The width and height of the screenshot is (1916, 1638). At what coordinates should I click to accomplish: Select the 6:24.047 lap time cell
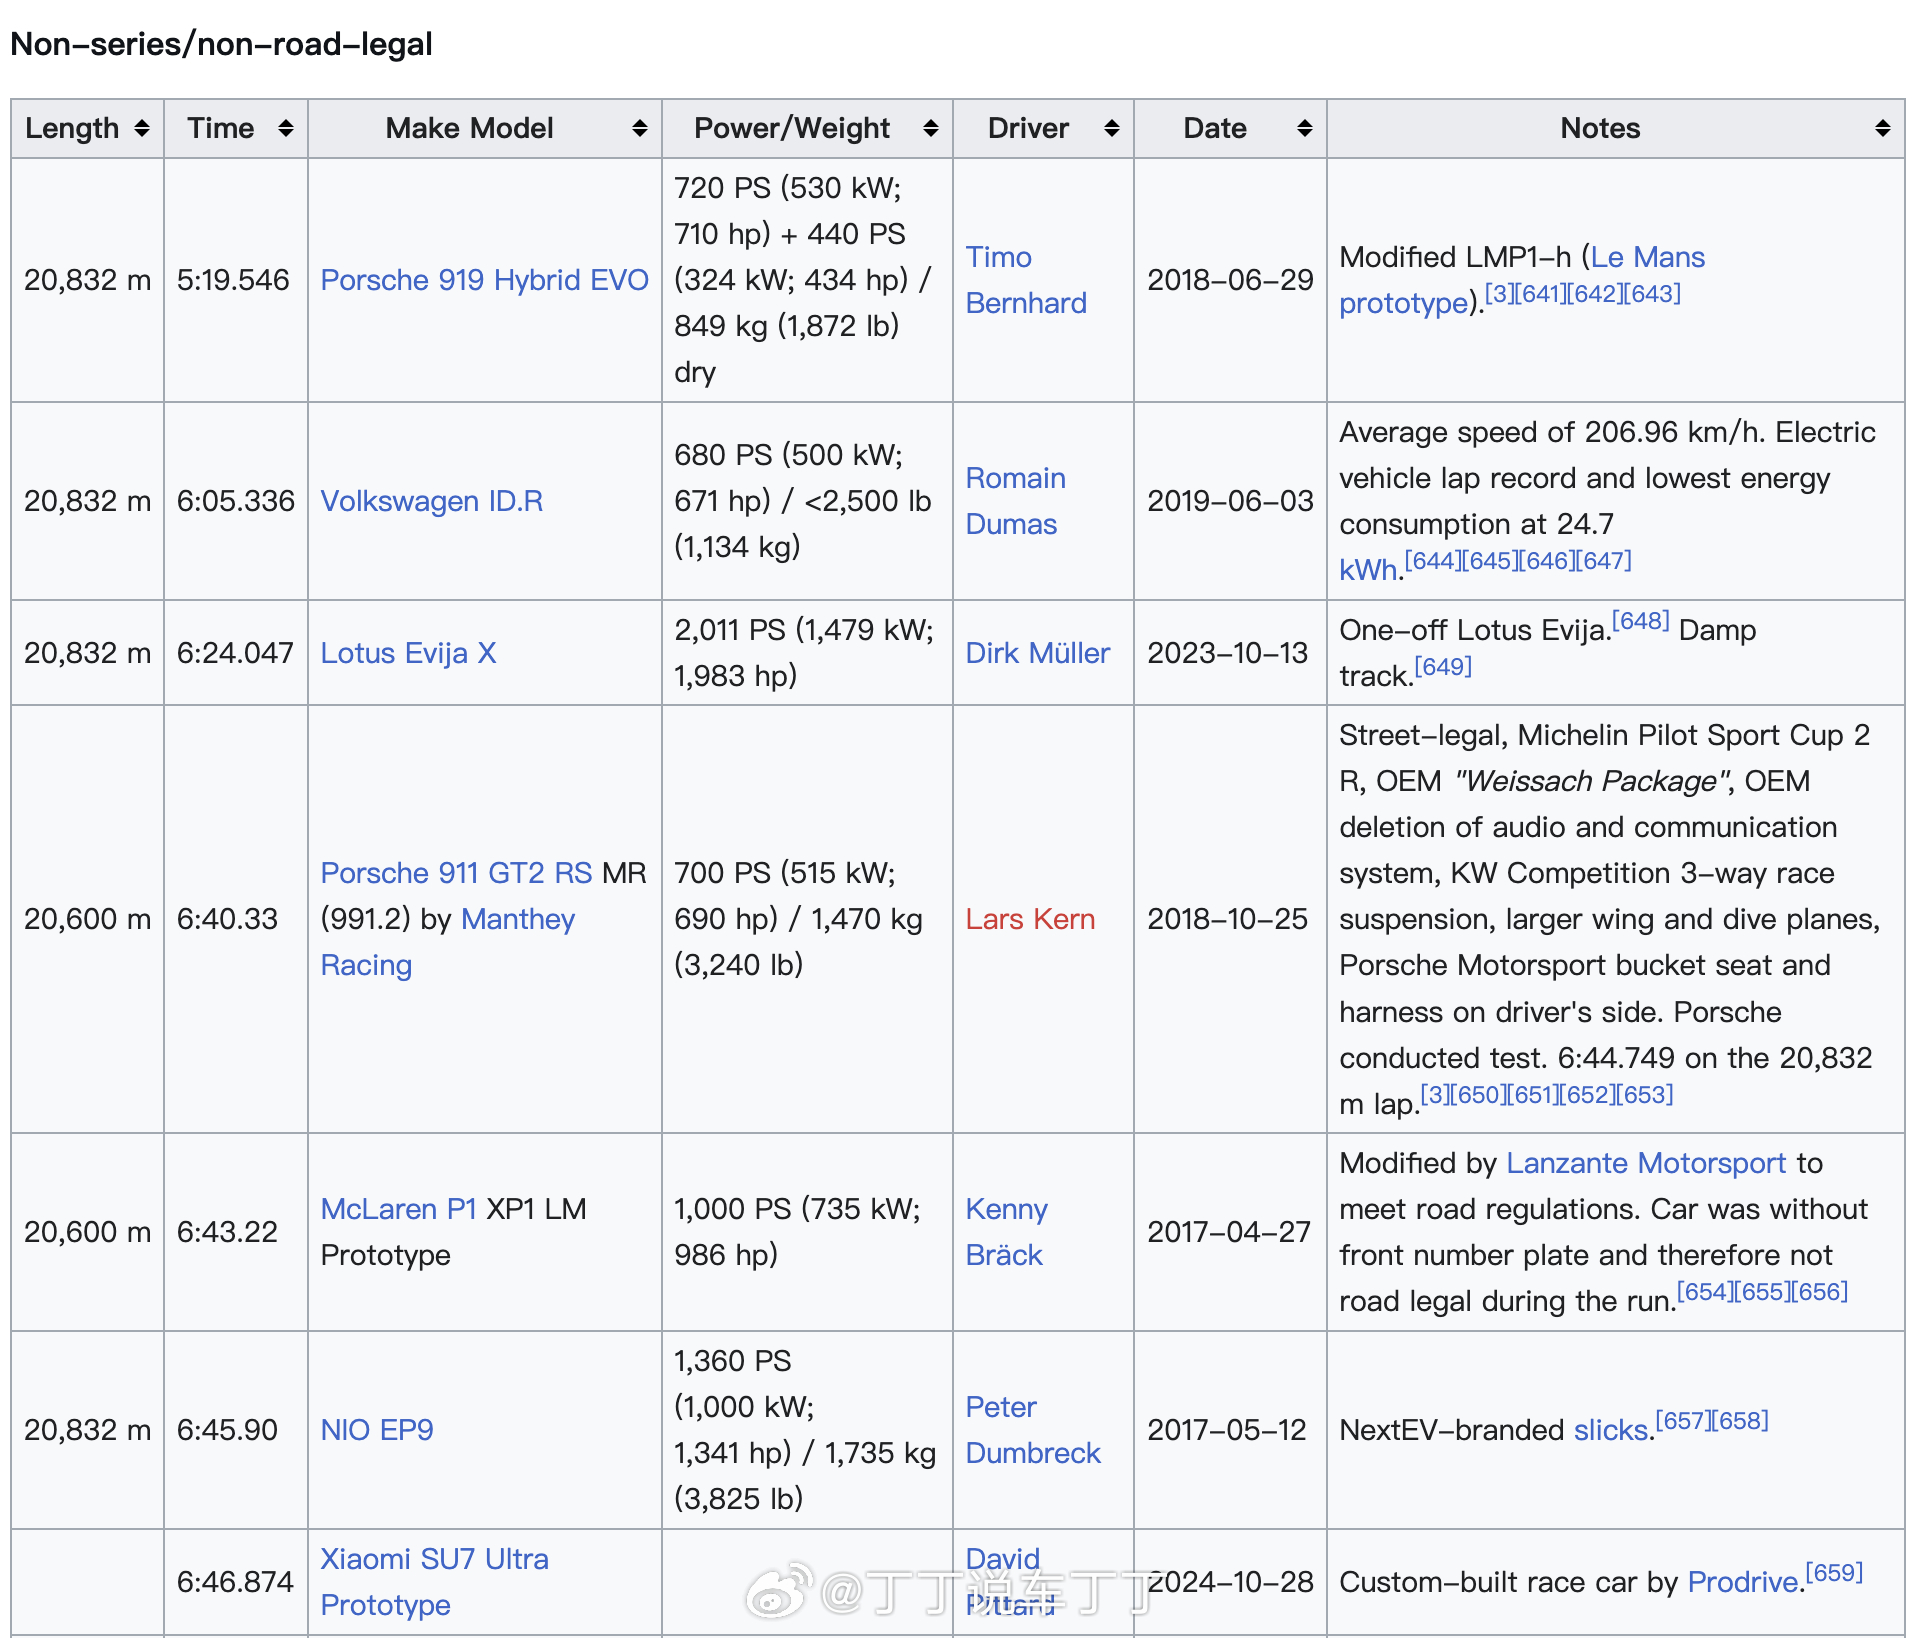(x=235, y=653)
